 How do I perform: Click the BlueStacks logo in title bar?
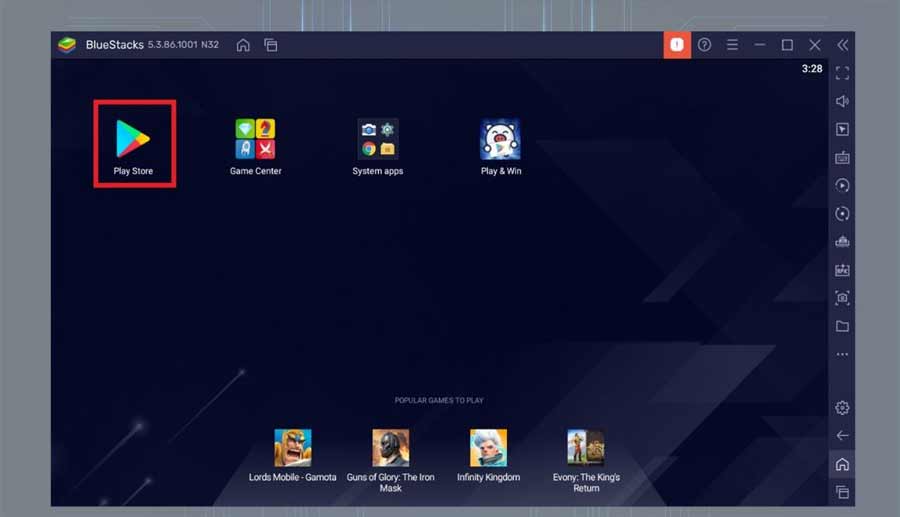point(67,45)
